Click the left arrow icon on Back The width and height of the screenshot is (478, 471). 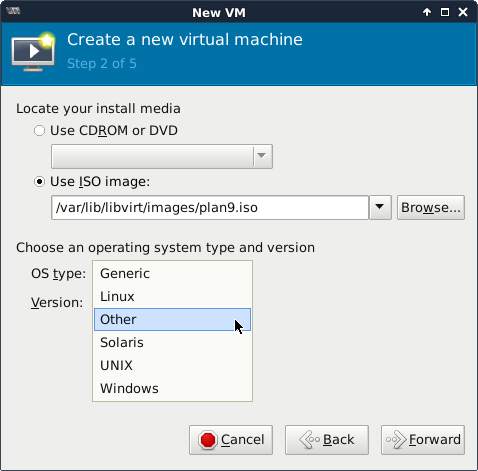[x=310, y=440]
